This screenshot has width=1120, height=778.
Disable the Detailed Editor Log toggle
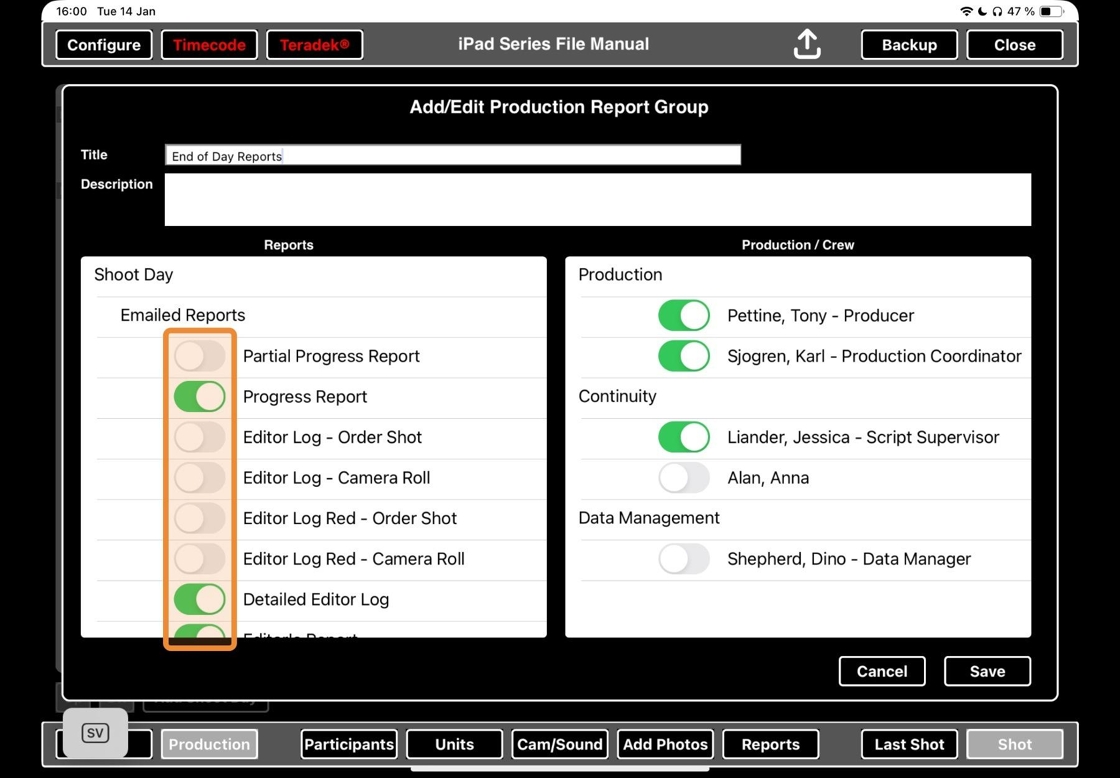(x=199, y=599)
